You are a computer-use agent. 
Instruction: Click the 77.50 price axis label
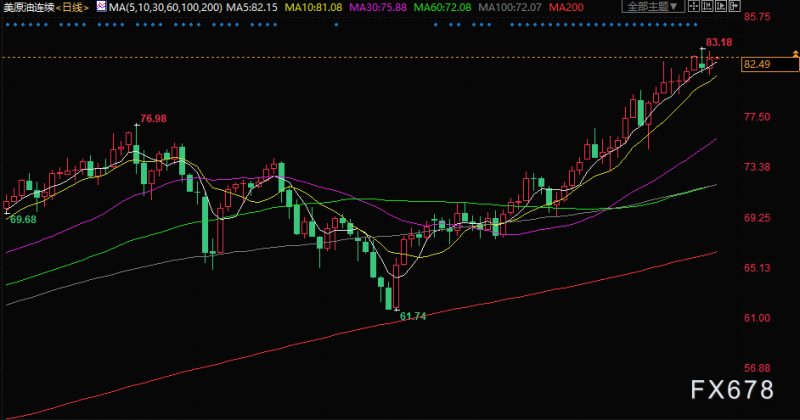pyautogui.click(x=757, y=117)
